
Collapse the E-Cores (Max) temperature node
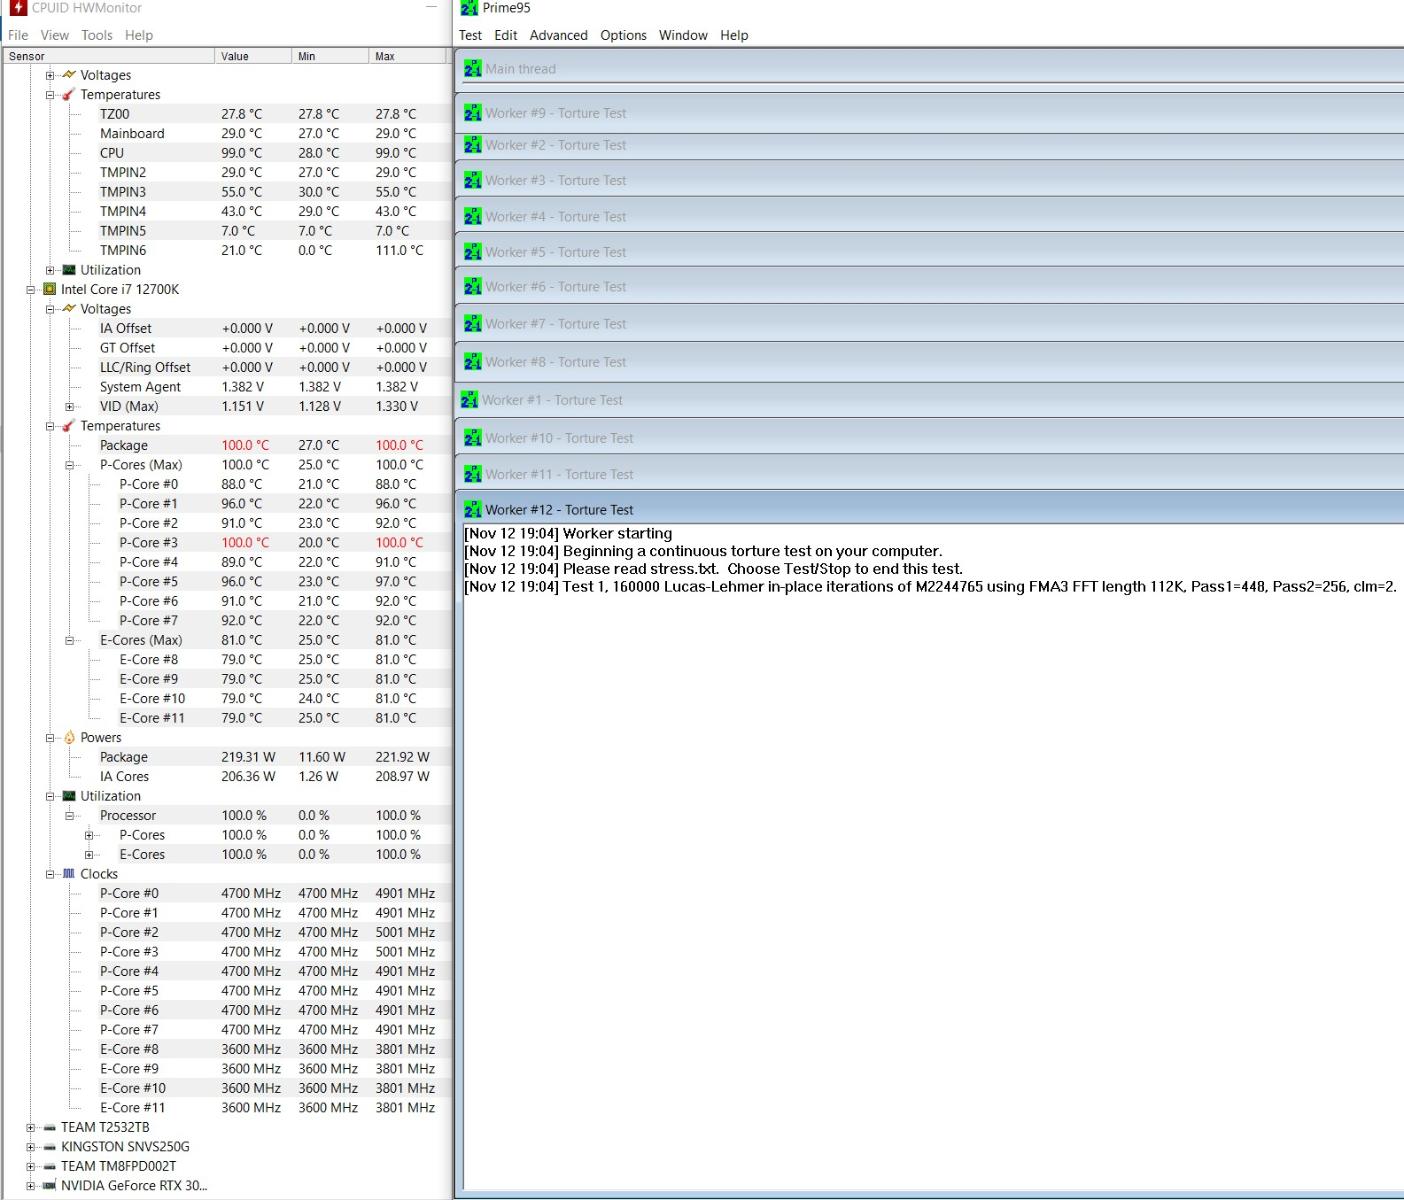tap(69, 641)
